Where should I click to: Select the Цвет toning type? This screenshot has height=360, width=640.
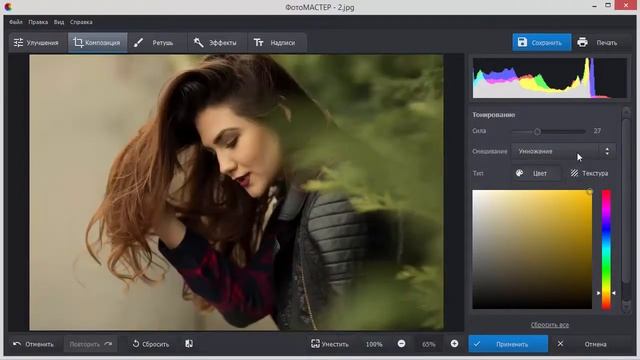[x=536, y=173]
